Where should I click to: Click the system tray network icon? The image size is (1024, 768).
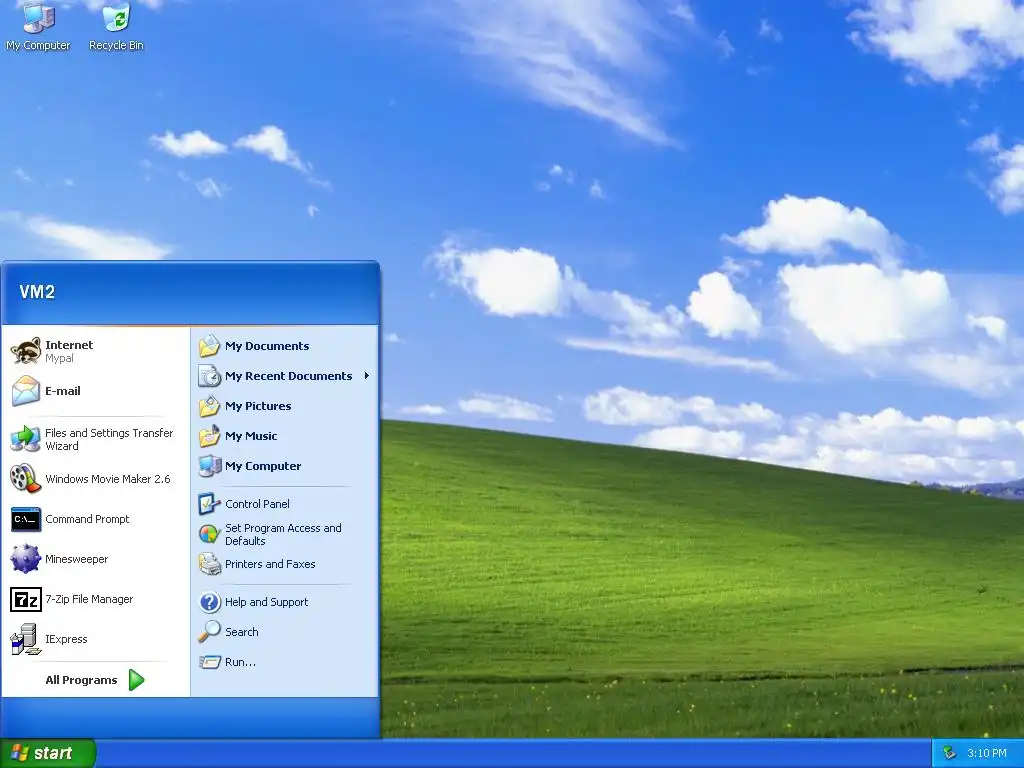pos(950,753)
